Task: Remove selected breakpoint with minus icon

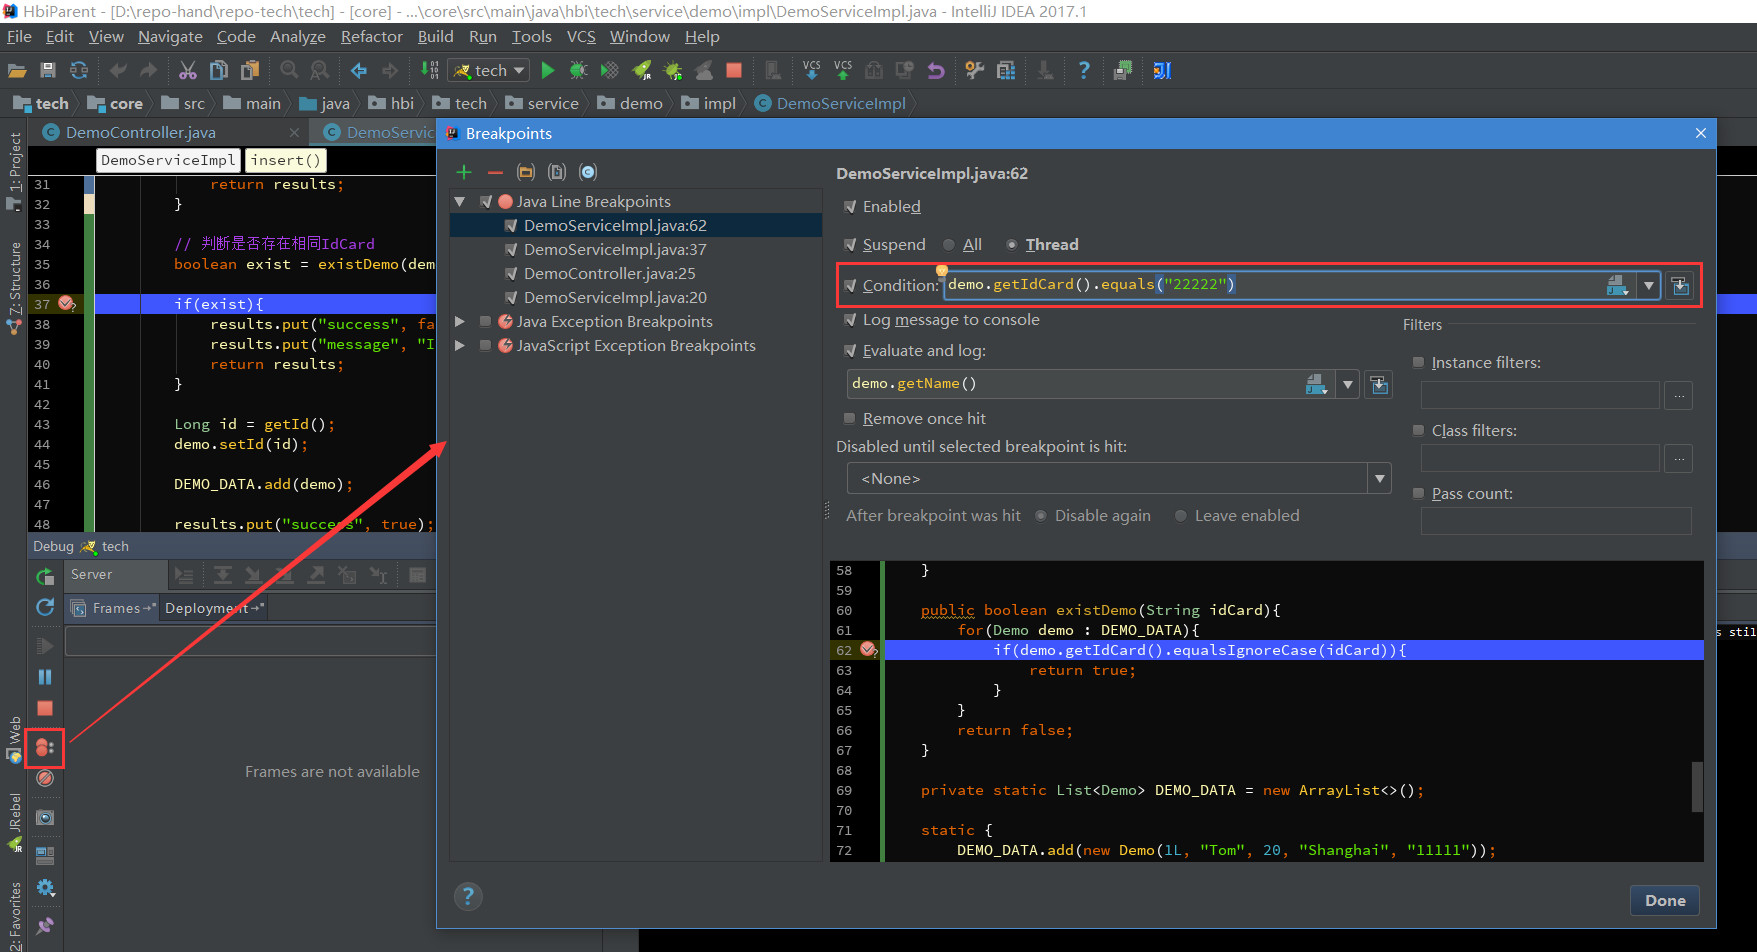Action: pos(495,172)
